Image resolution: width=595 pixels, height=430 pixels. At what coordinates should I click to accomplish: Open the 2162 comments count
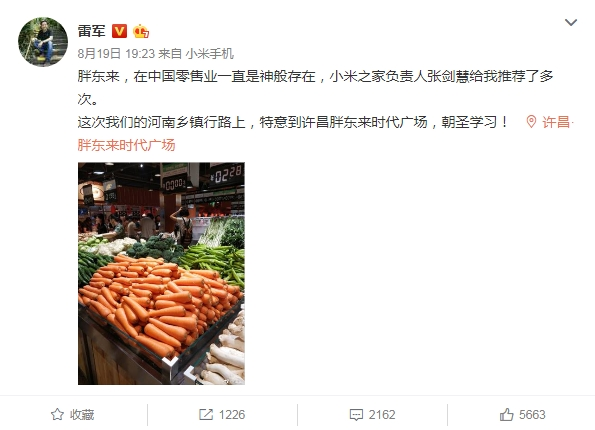pyautogui.click(x=382, y=414)
